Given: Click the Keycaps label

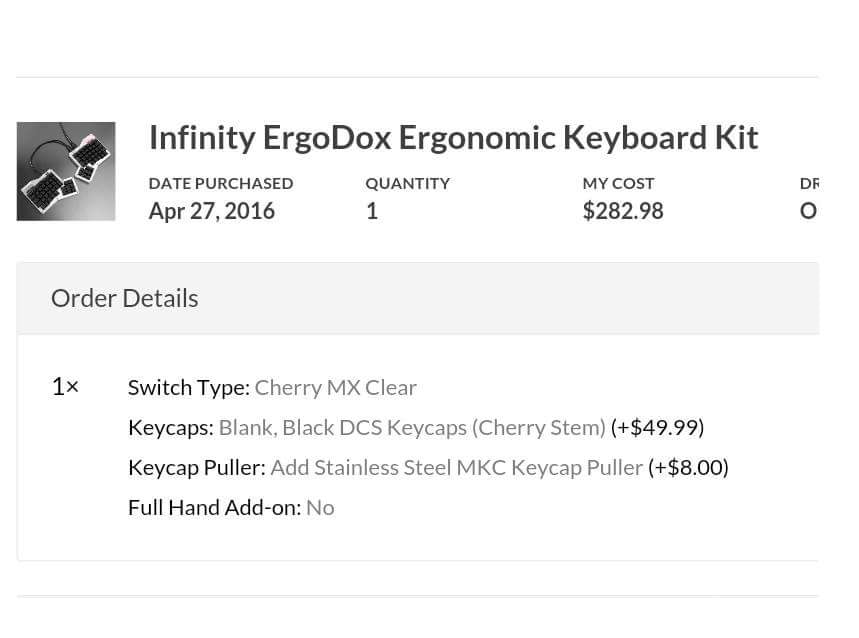Looking at the screenshot, I should [170, 427].
